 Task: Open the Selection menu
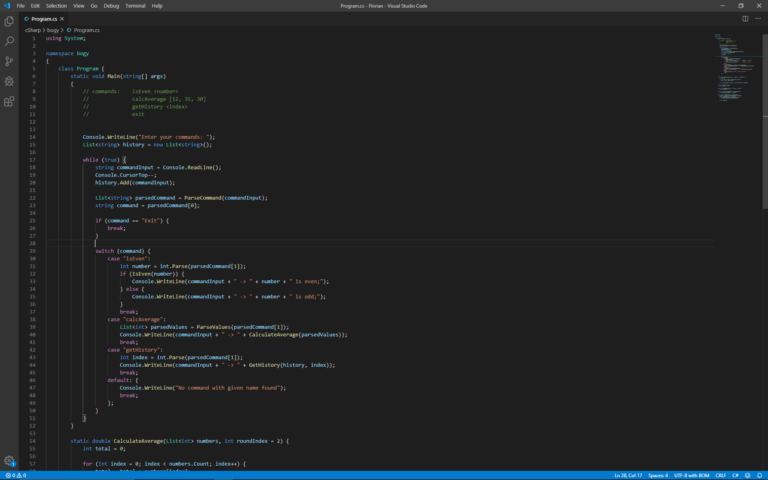tap(56, 5)
